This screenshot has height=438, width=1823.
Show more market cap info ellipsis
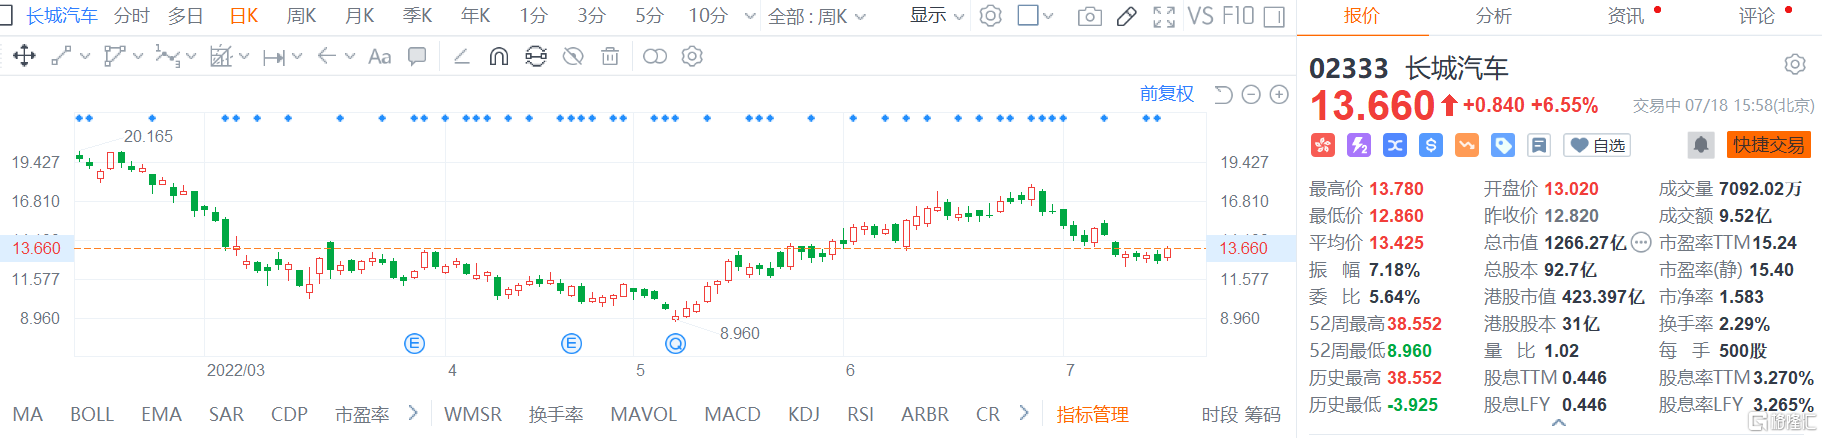(1641, 242)
